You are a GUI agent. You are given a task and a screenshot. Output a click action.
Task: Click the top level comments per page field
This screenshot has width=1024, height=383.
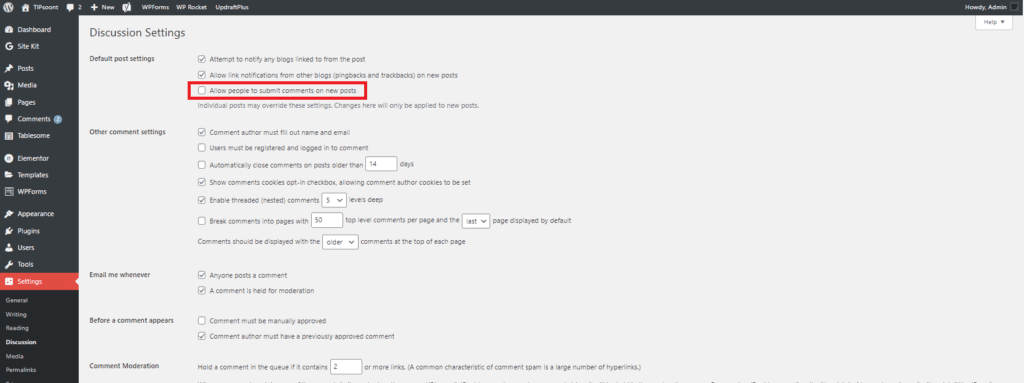(x=327, y=220)
